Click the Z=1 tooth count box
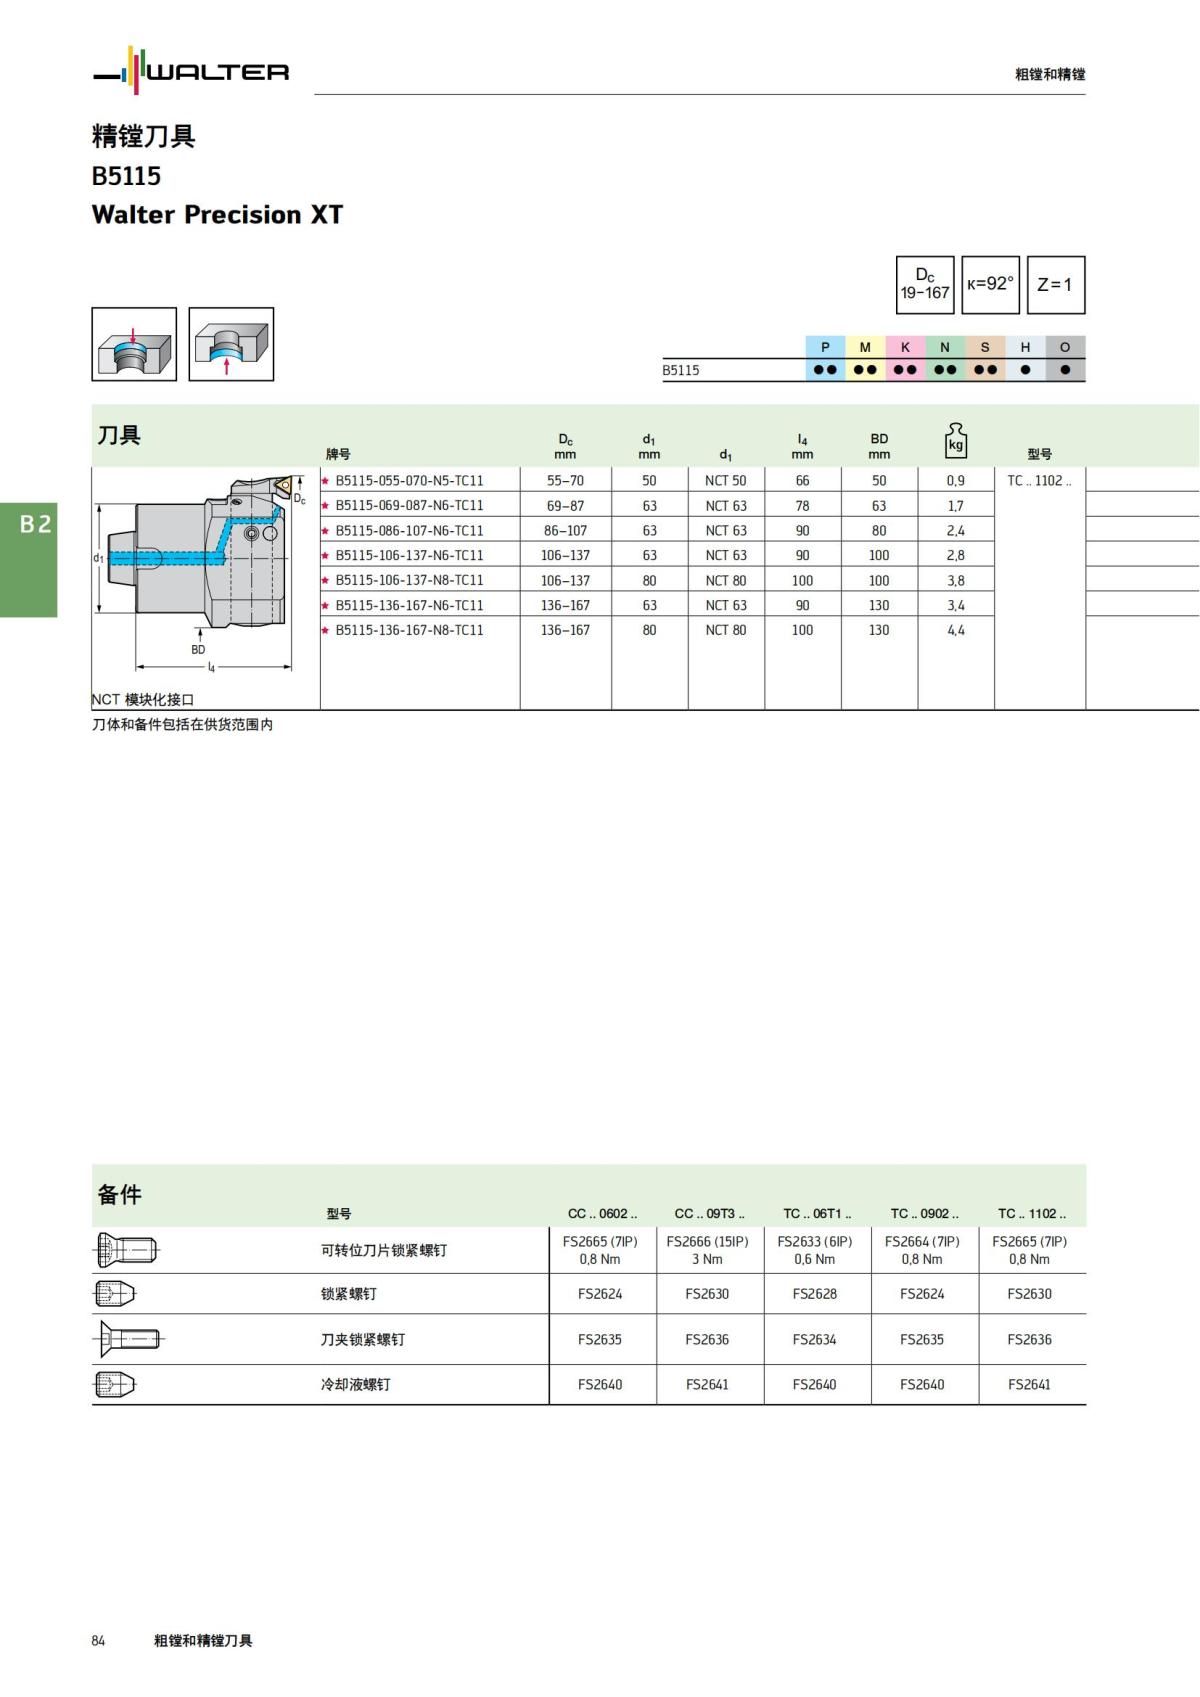1200x1697 pixels. [x=1056, y=285]
